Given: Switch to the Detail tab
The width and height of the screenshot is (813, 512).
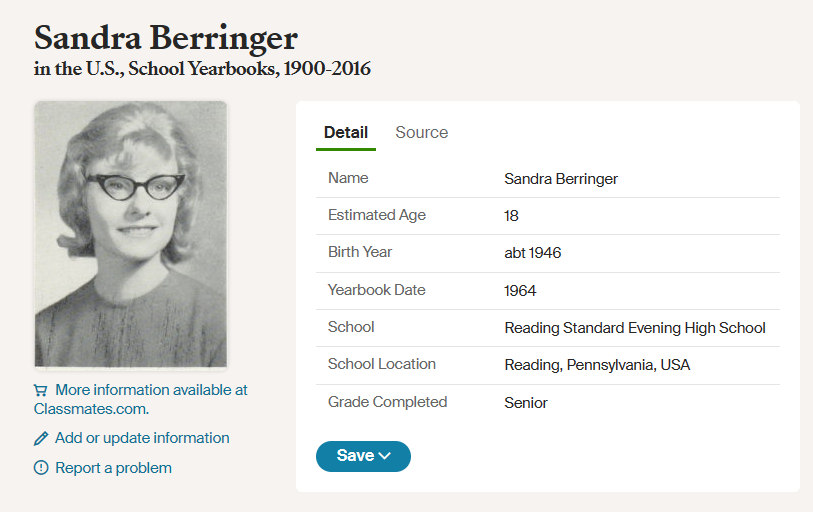Looking at the screenshot, I should [346, 132].
